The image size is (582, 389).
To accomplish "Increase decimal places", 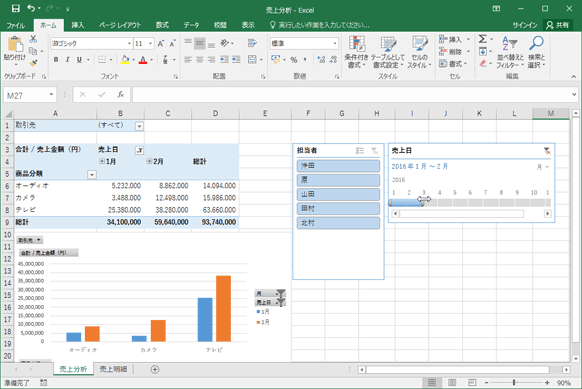I will pyautogui.click(x=321, y=59).
